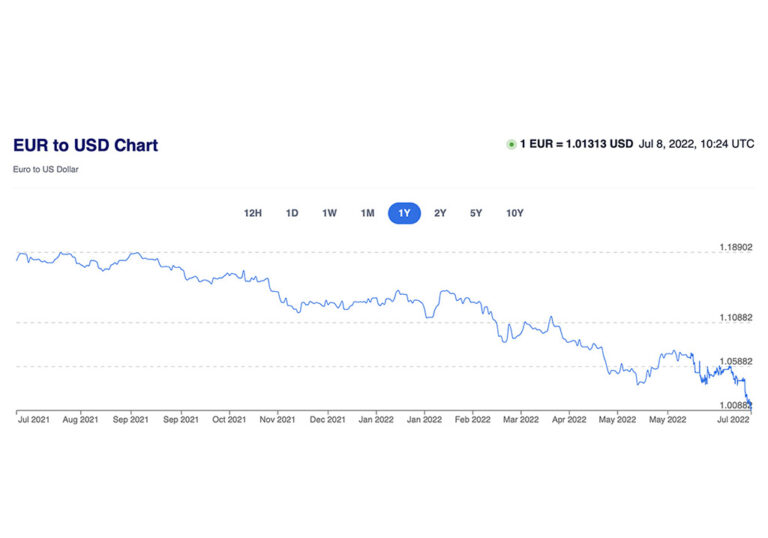This screenshot has width=768, height=538.
Task: Click the latest data point marker on chart
Action: coord(751,405)
